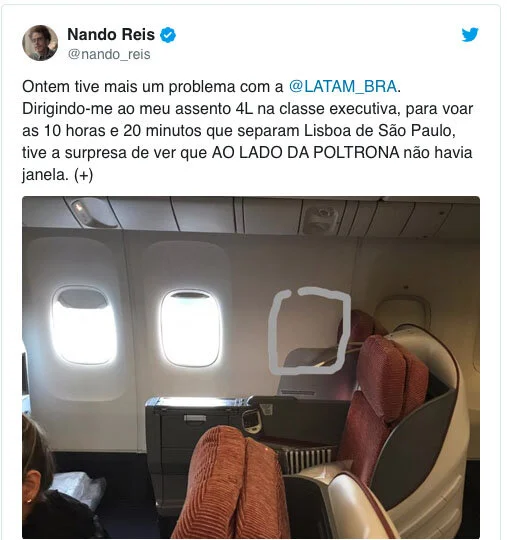Click the red headrest of reclined seat
This screenshot has width=507, height=540.
tap(385, 379)
